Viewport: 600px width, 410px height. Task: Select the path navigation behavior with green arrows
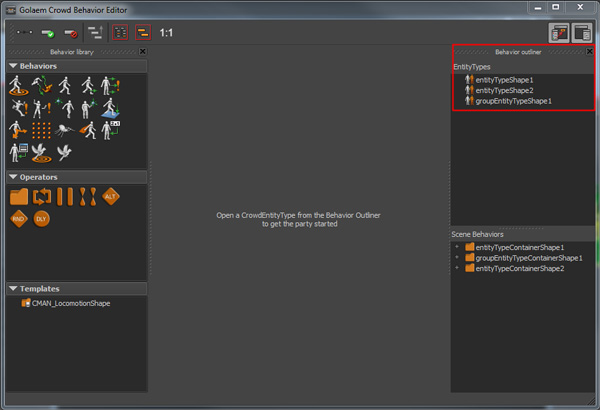tap(42, 85)
